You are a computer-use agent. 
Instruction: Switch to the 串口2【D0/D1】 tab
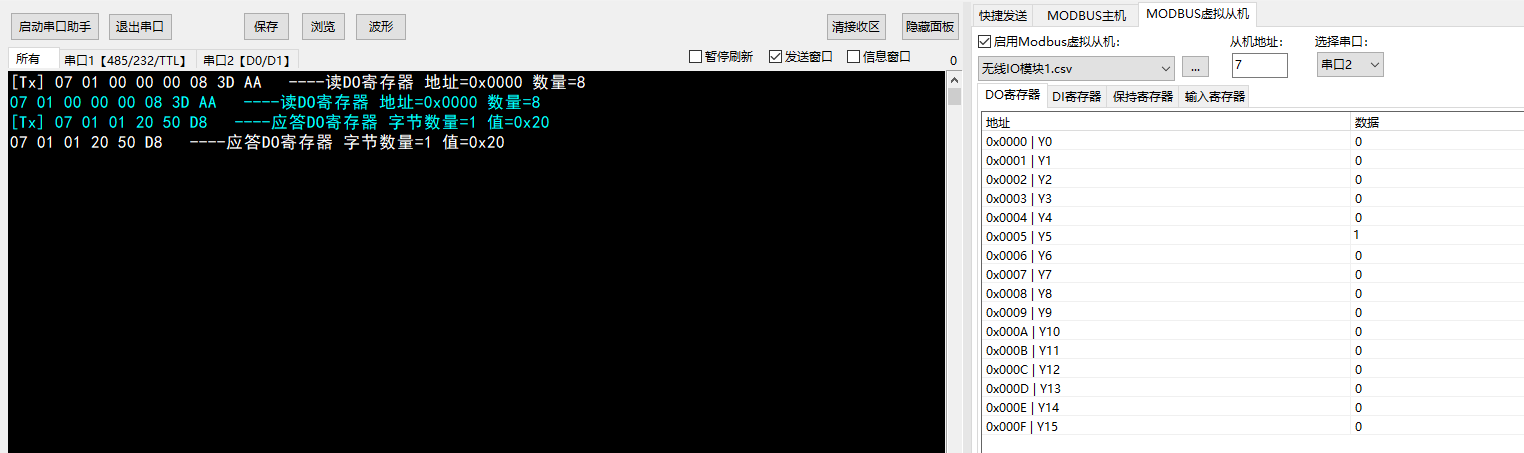click(x=247, y=60)
